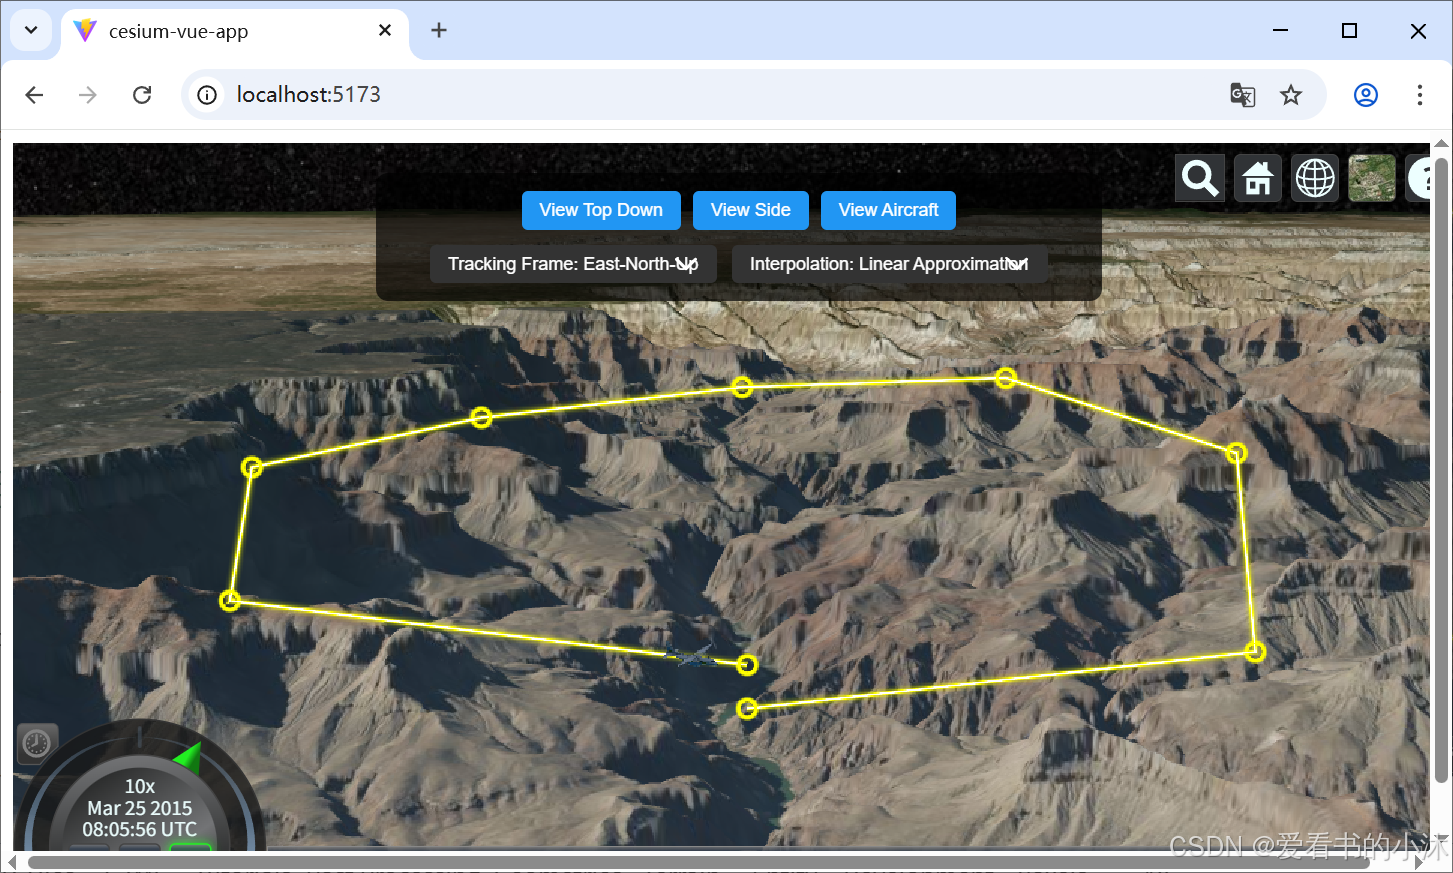The image size is (1453, 873).
Task: Click the 08:05:56 UTC time readout
Action: pyautogui.click(x=140, y=830)
